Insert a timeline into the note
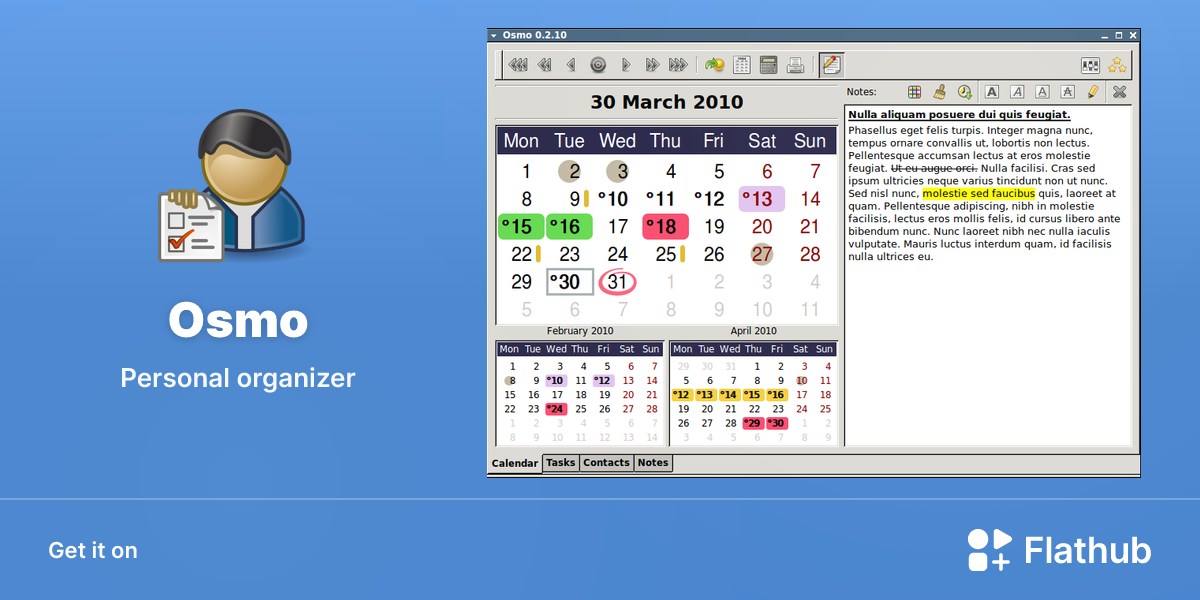This screenshot has width=1200, height=600. tap(964, 92)
